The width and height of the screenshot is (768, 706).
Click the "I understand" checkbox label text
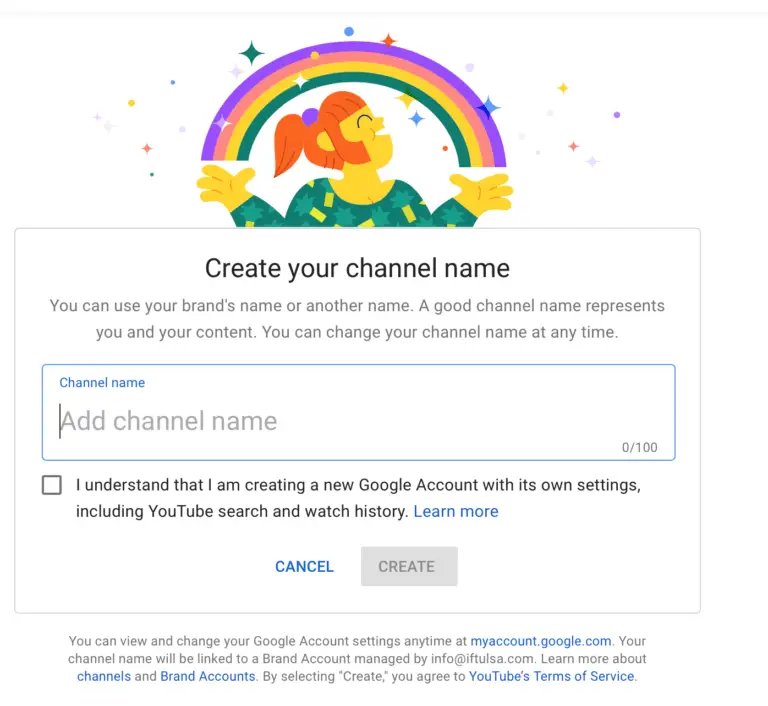357,498
